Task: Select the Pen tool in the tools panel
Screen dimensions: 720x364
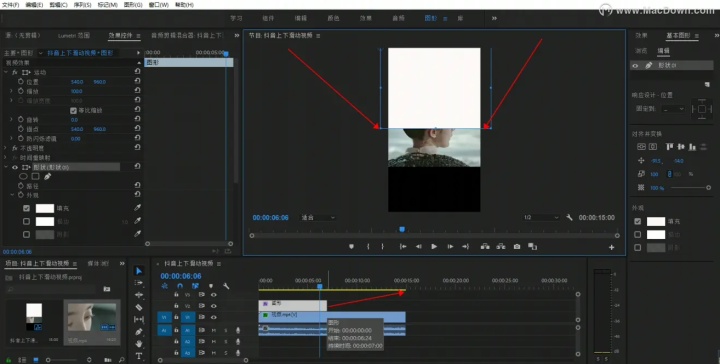Action: 139,331
